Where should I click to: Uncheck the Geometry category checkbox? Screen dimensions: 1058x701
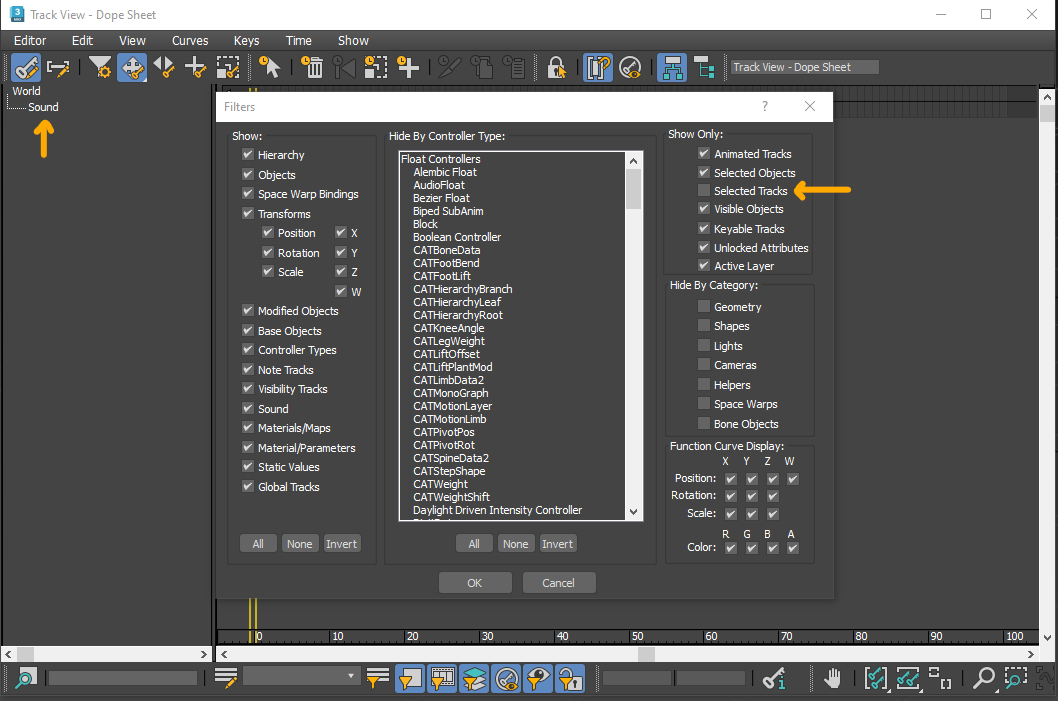[703, 306]
